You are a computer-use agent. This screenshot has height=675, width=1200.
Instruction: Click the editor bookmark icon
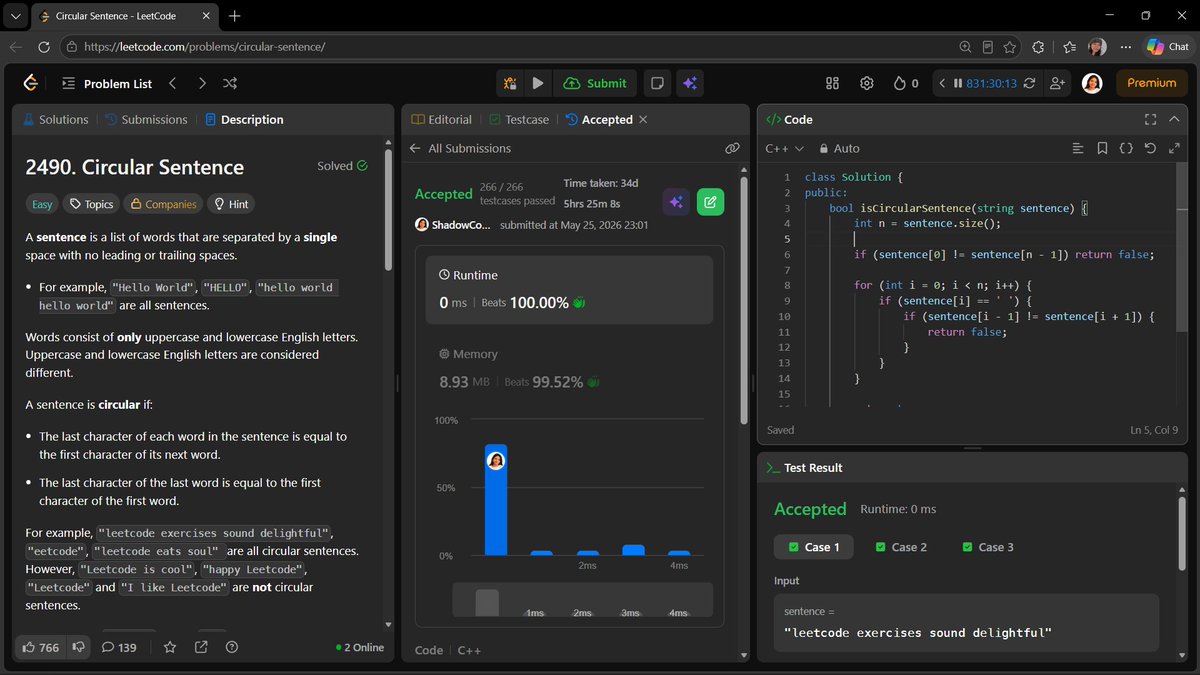tap(1102, 148)
